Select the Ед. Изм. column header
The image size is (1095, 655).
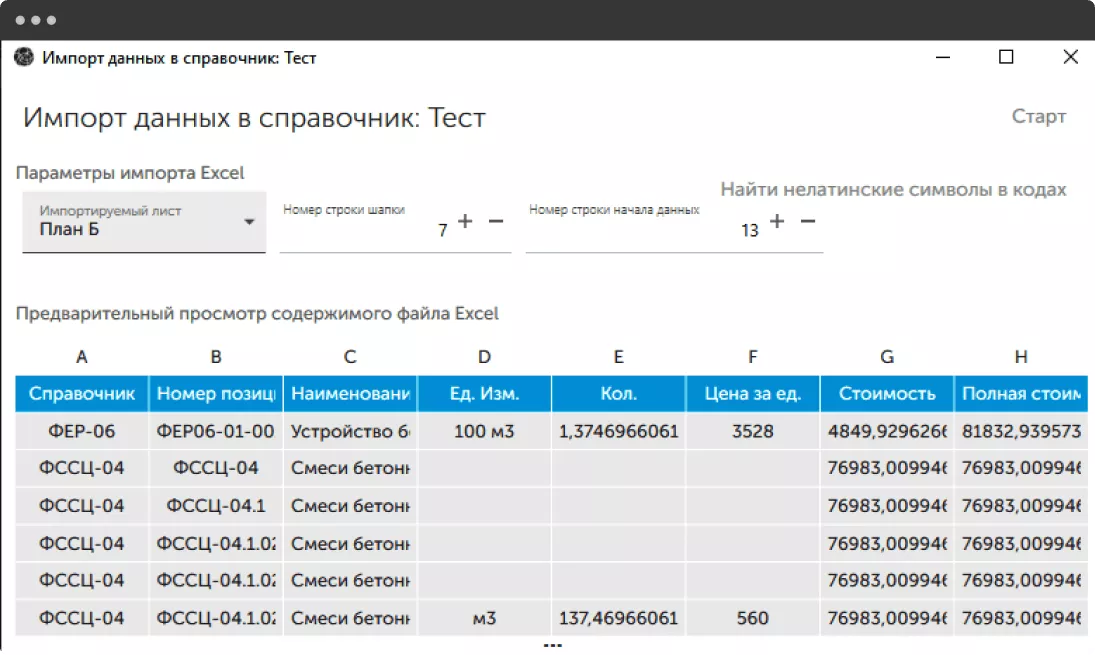(x=484, y=394)
